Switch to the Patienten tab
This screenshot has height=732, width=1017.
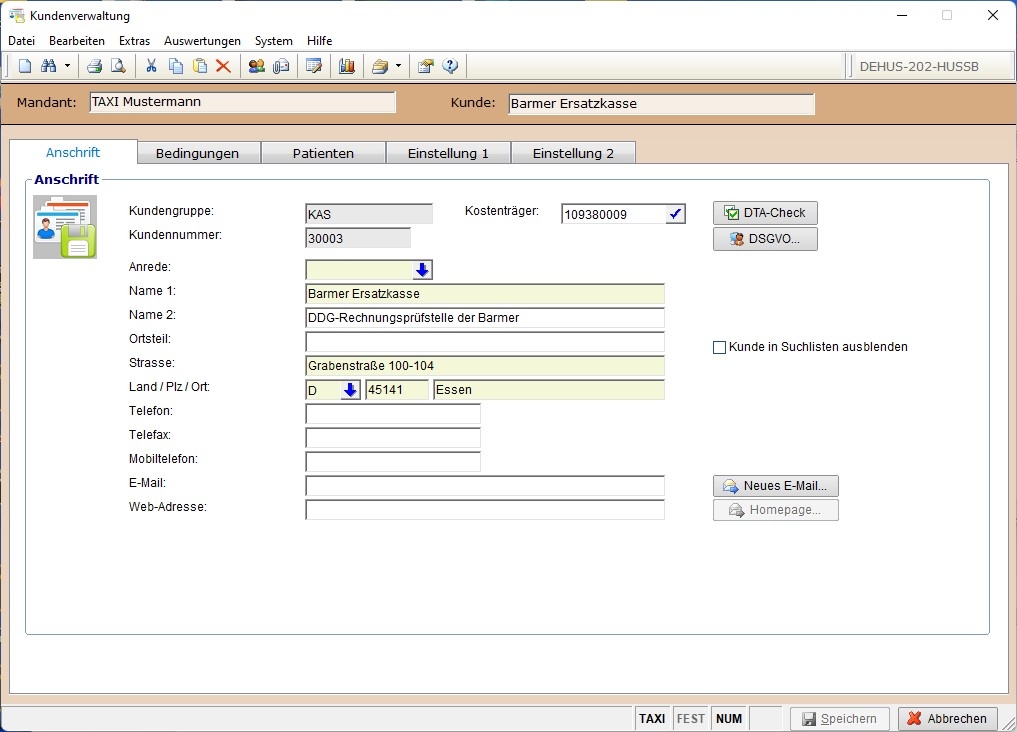[323, 154]
